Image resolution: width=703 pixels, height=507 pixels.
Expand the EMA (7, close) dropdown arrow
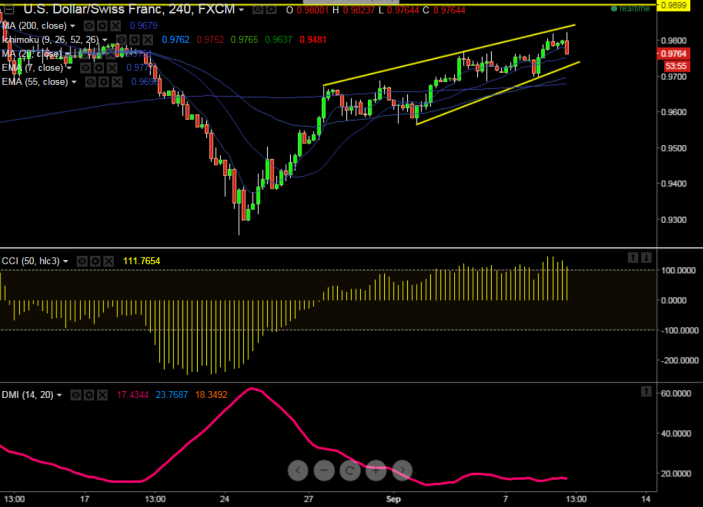(69, 68)
